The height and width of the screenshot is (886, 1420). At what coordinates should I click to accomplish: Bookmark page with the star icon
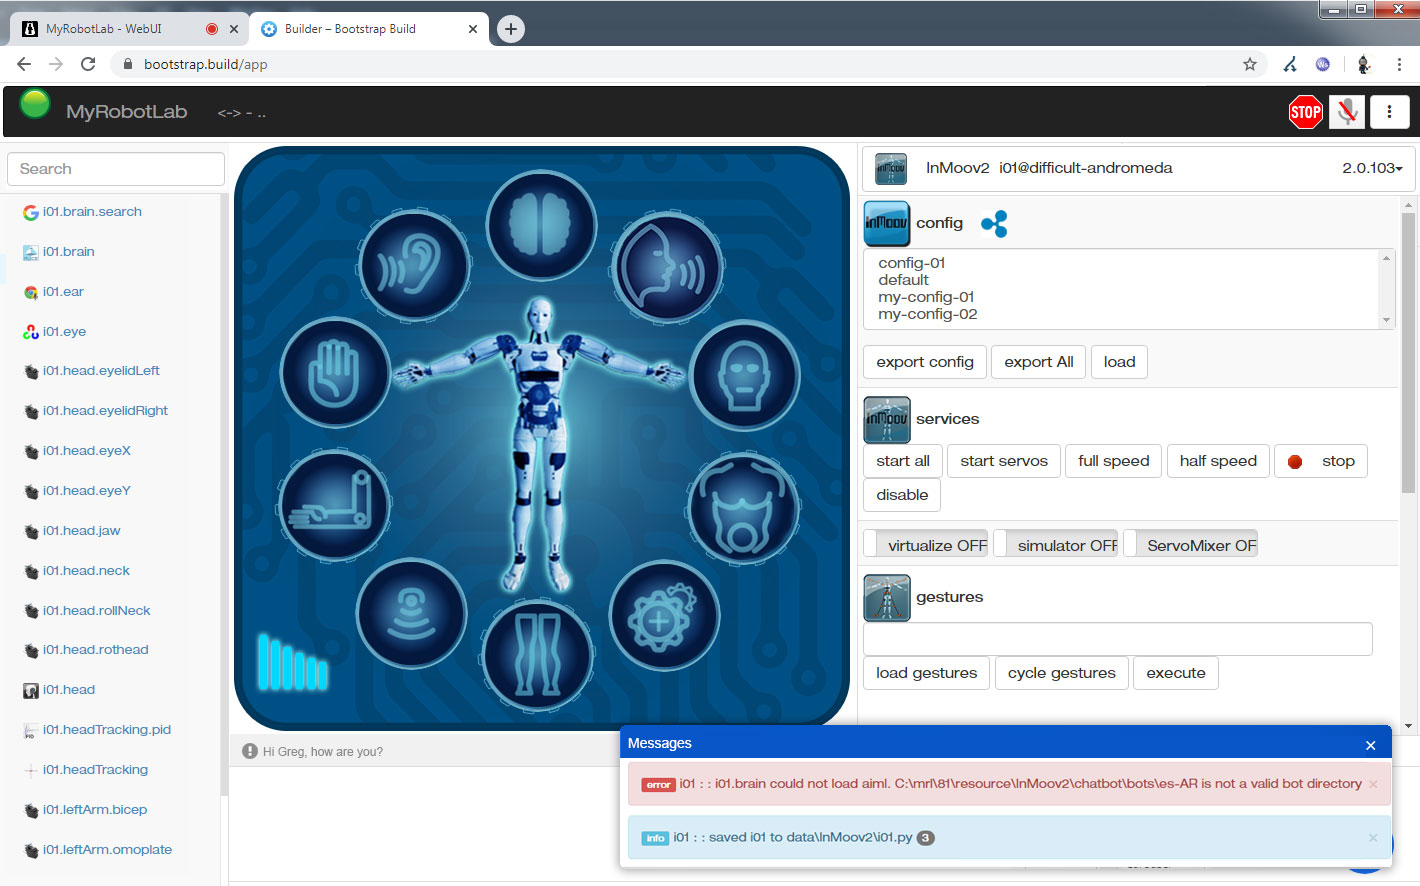[x=1250, y=64]
